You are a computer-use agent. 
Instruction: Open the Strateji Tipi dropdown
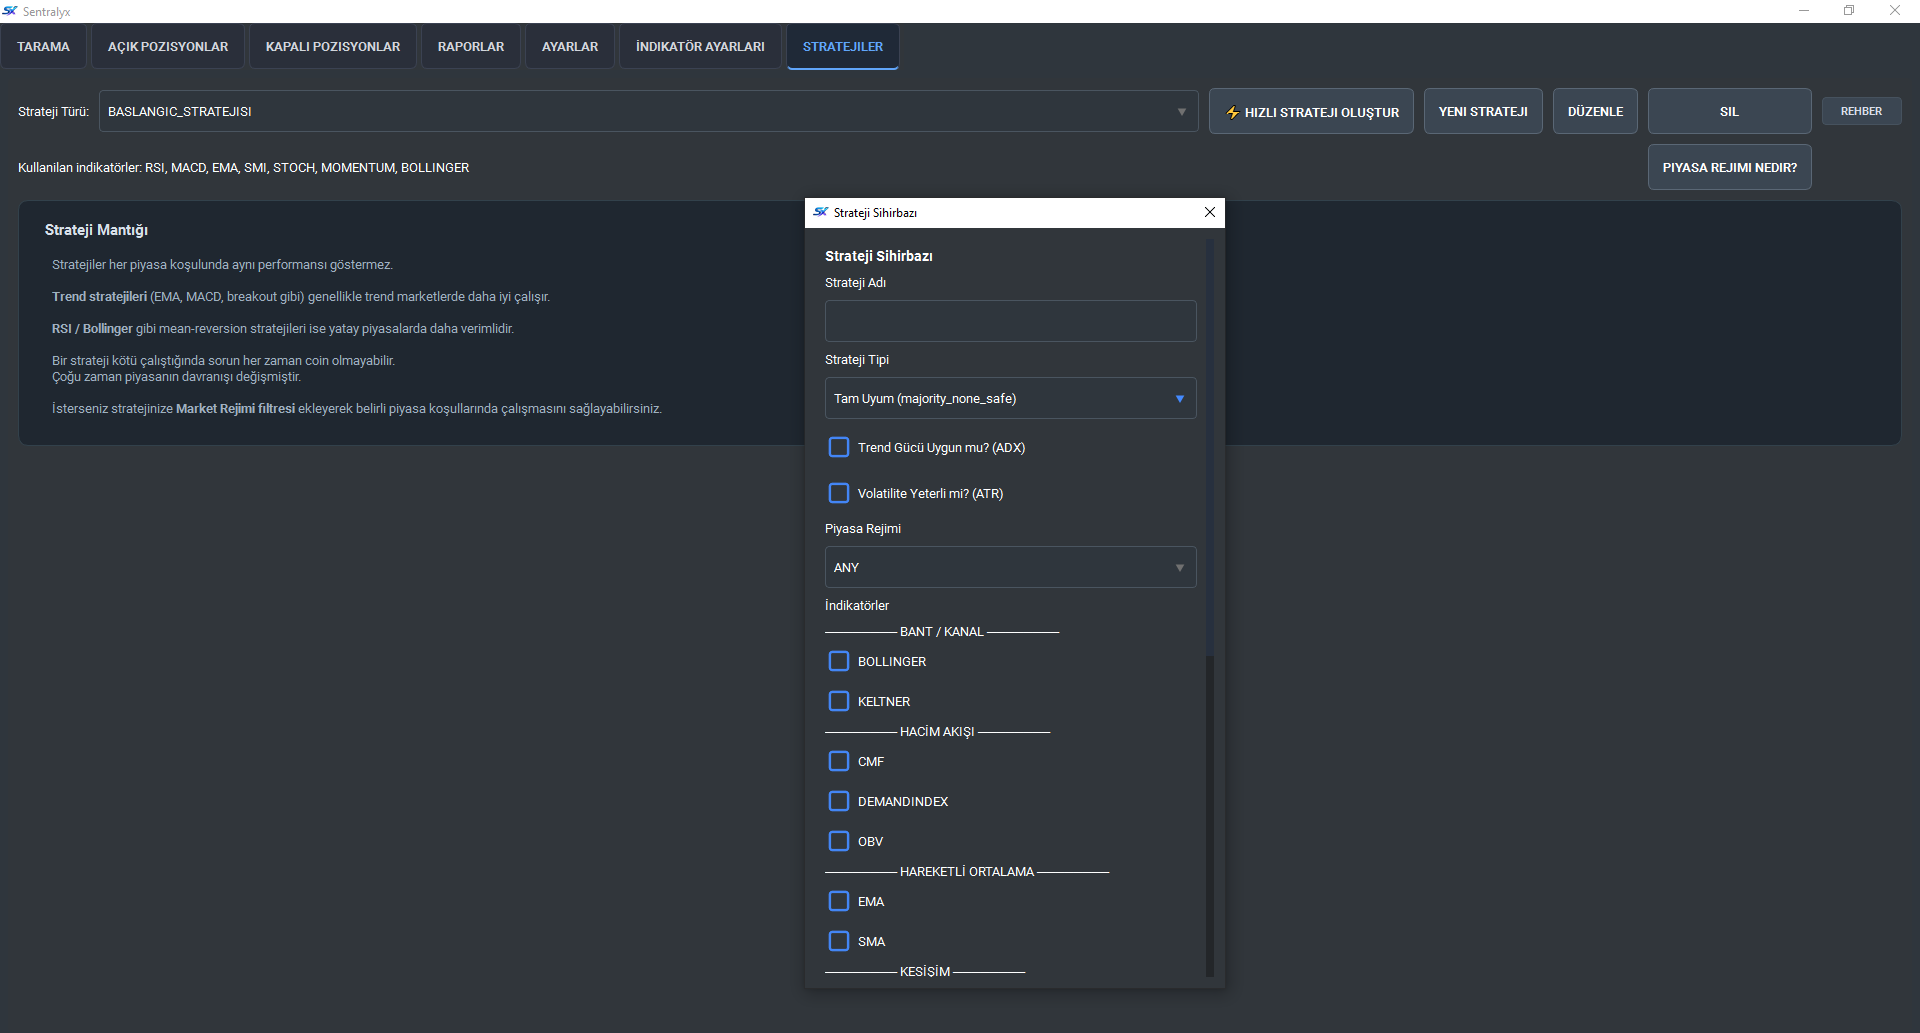click(x=1010, y=398)
